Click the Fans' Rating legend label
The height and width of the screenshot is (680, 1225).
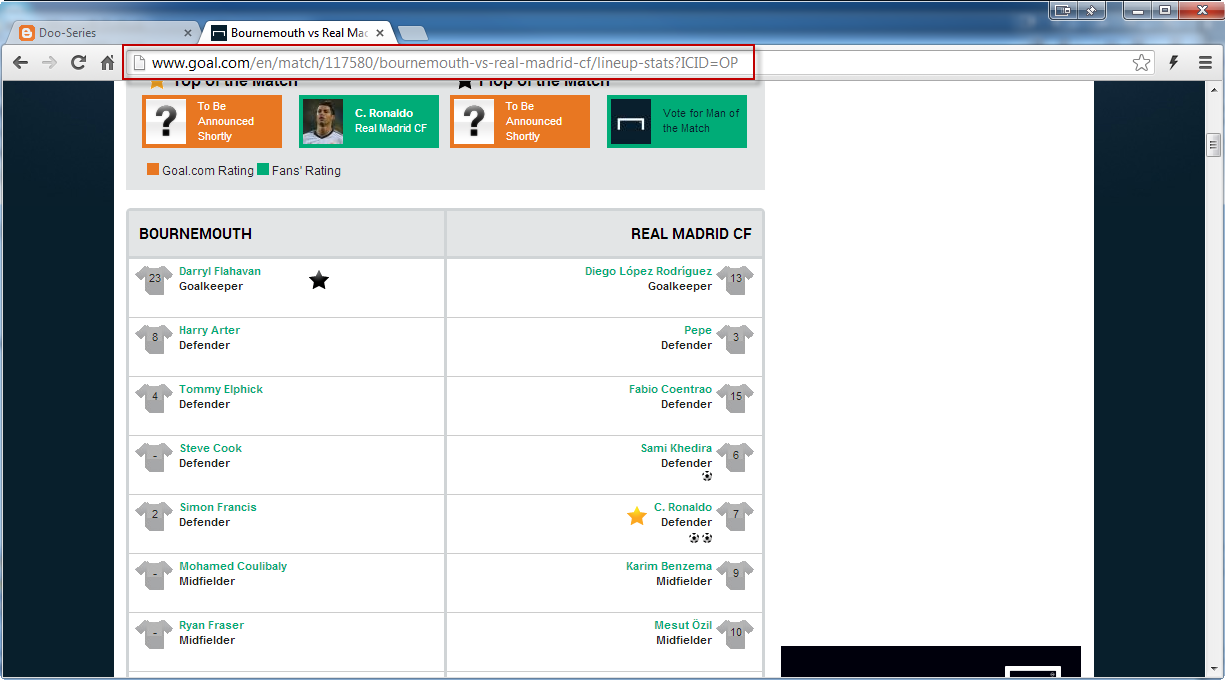point(306,171)
